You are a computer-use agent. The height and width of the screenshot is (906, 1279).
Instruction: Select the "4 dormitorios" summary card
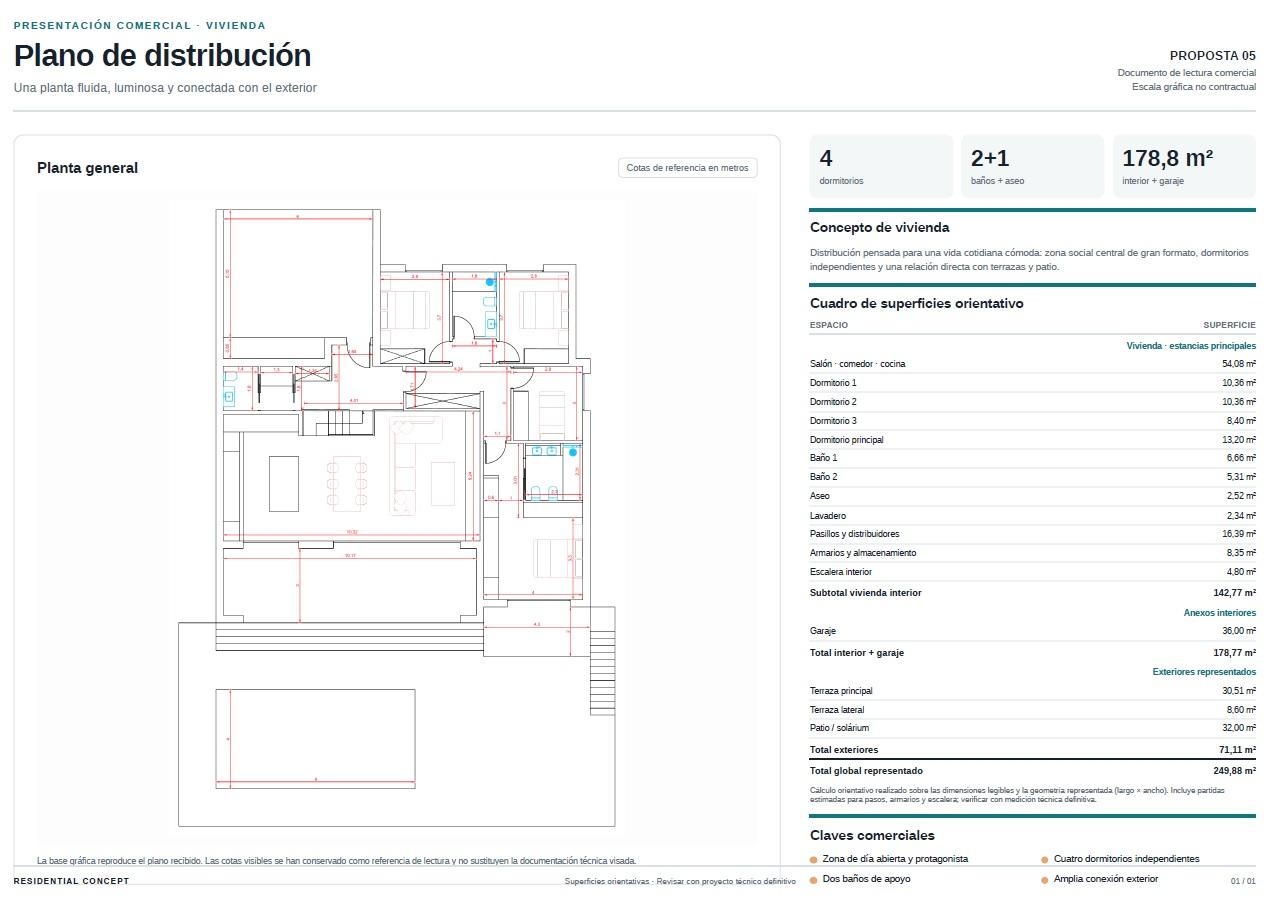tap(881, 166)
